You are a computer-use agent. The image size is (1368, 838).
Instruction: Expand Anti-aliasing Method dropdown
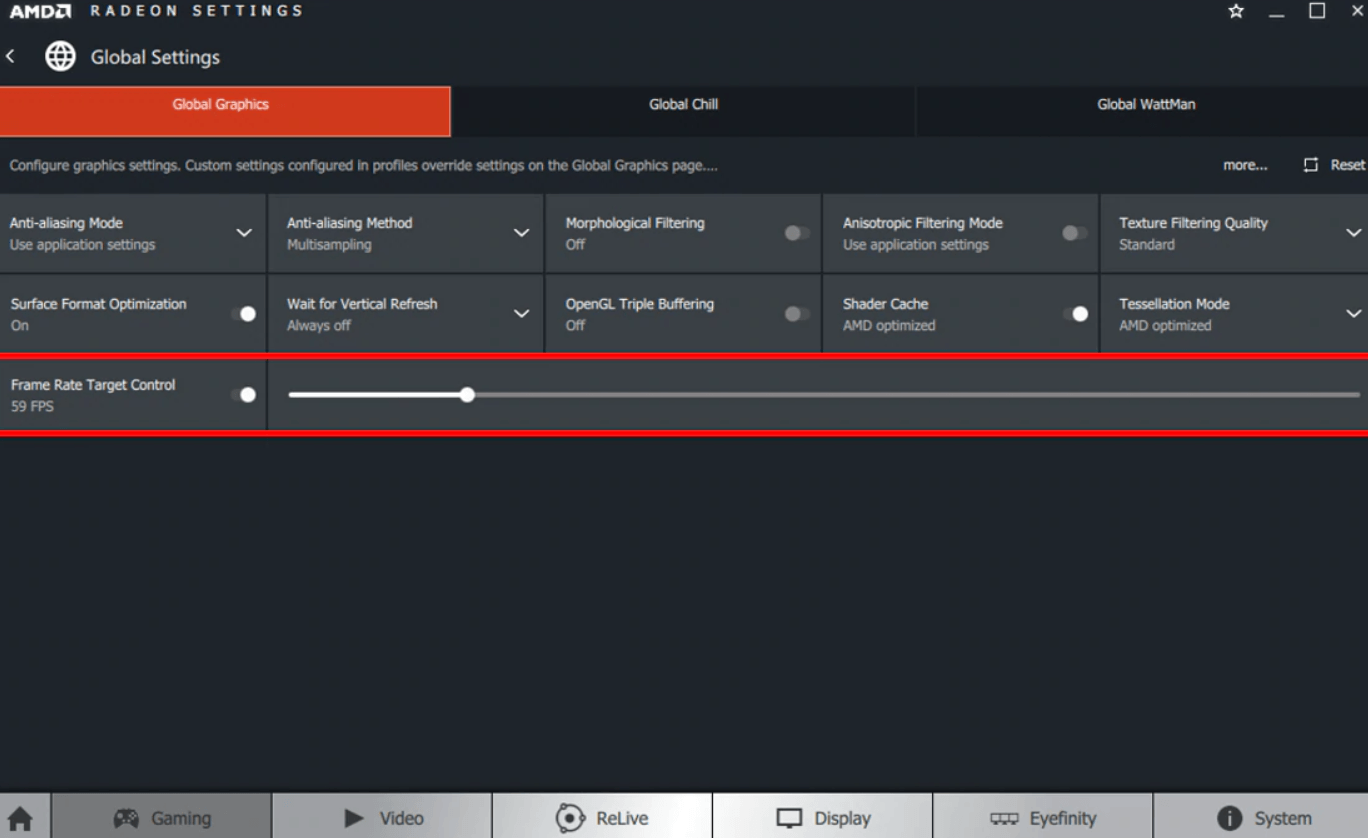click(521, 233)
